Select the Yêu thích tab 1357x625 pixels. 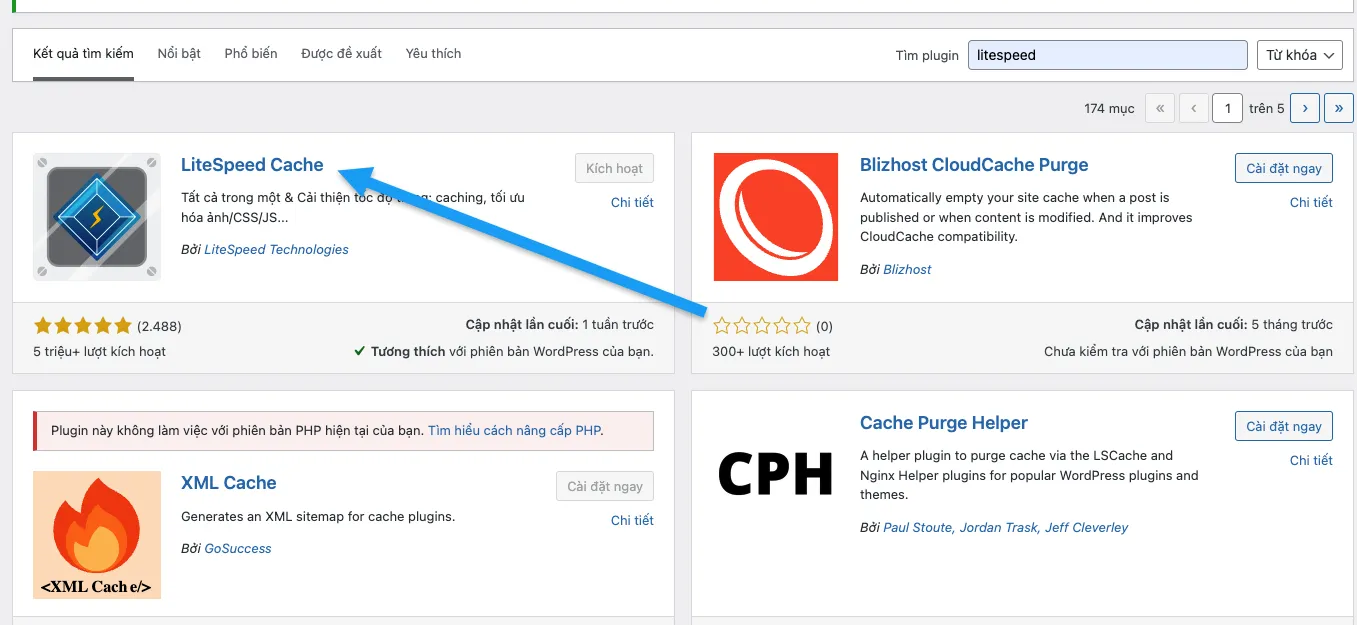click(x=433, y=54)
